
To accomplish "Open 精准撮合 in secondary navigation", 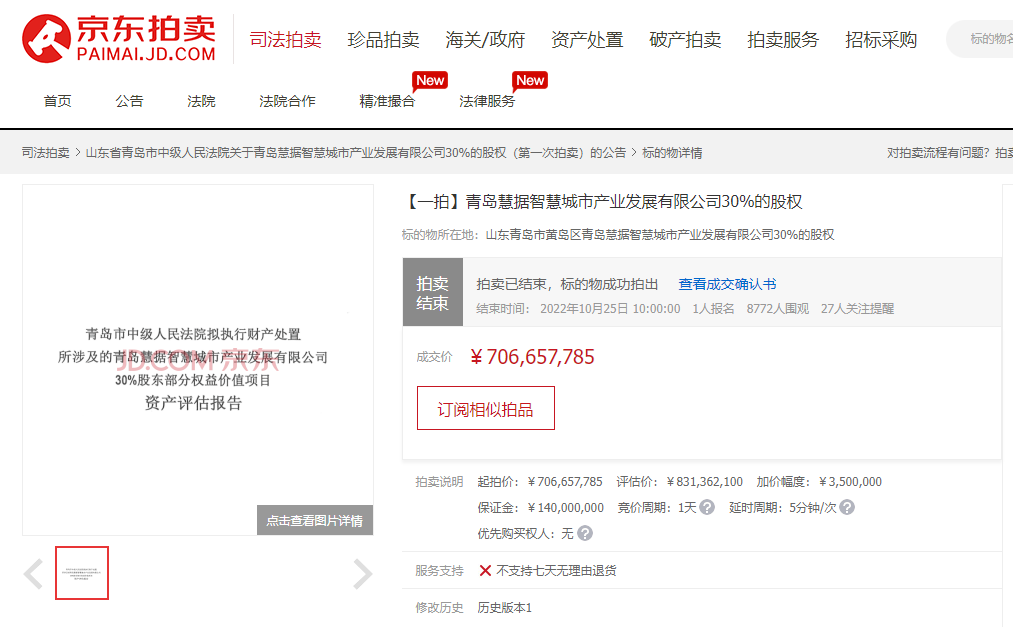I will click(387, 101).
